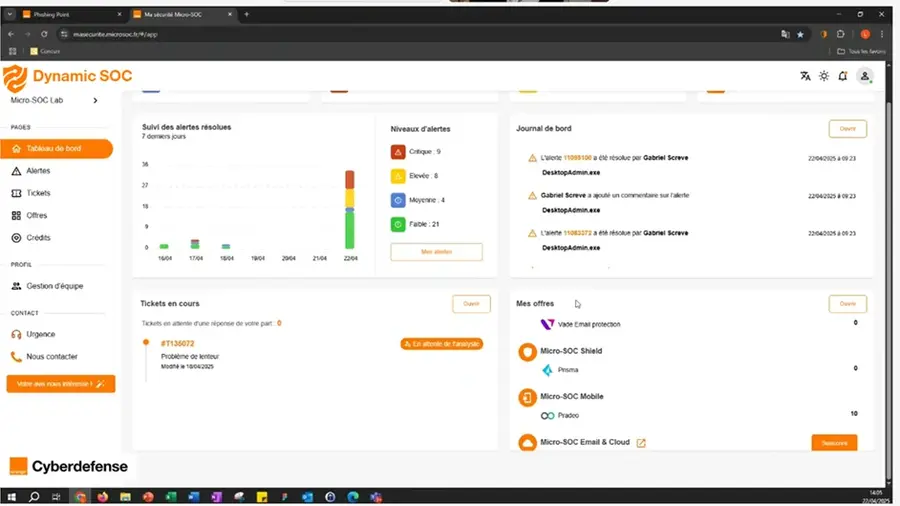Expand the Micro-SOC Lab selector chevron
900x506 pixels.
pyautogui.click(x=96, y=101)
